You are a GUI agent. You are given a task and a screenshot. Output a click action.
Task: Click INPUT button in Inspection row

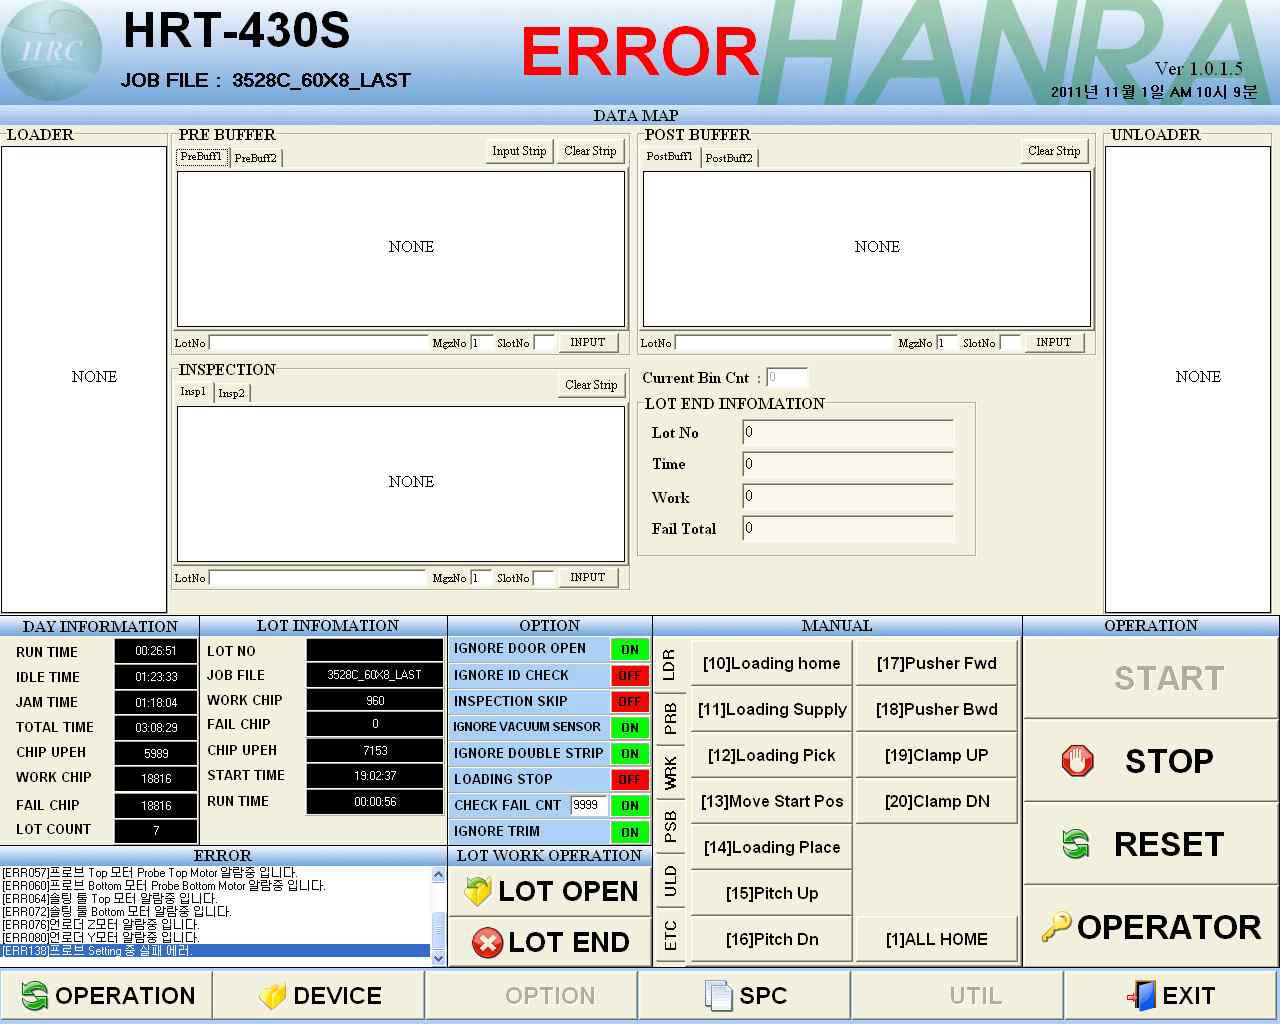[588, 577]
